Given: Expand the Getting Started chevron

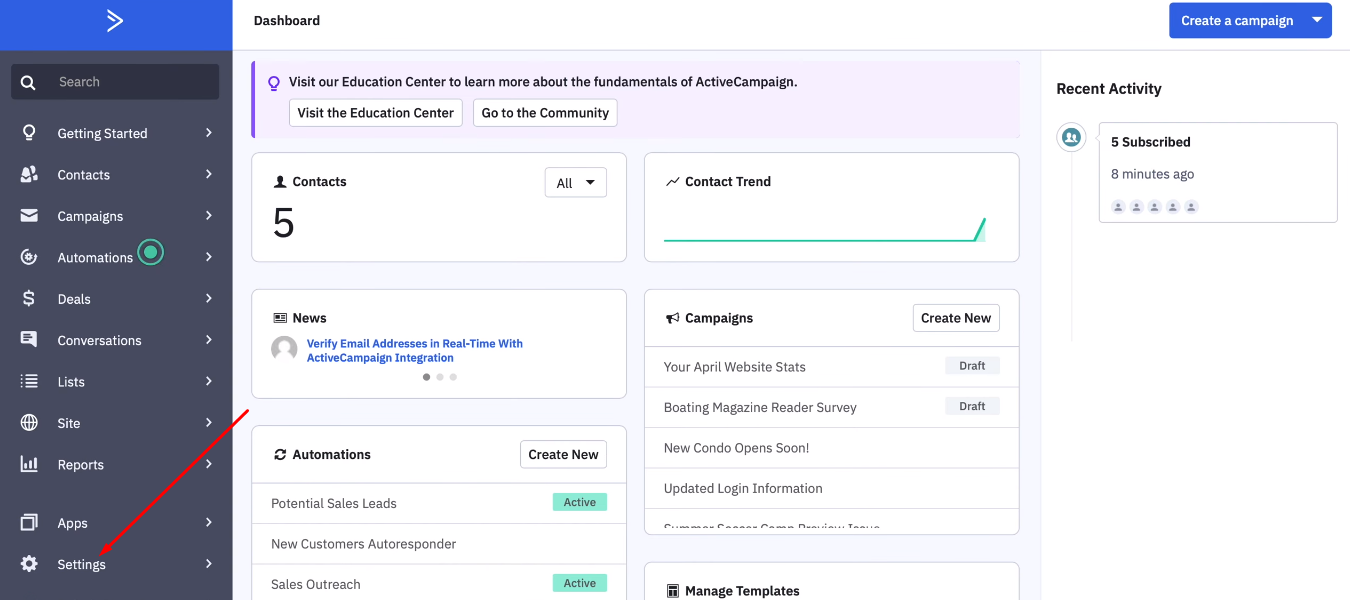Looking at the screenshot, I should (209, 132).
